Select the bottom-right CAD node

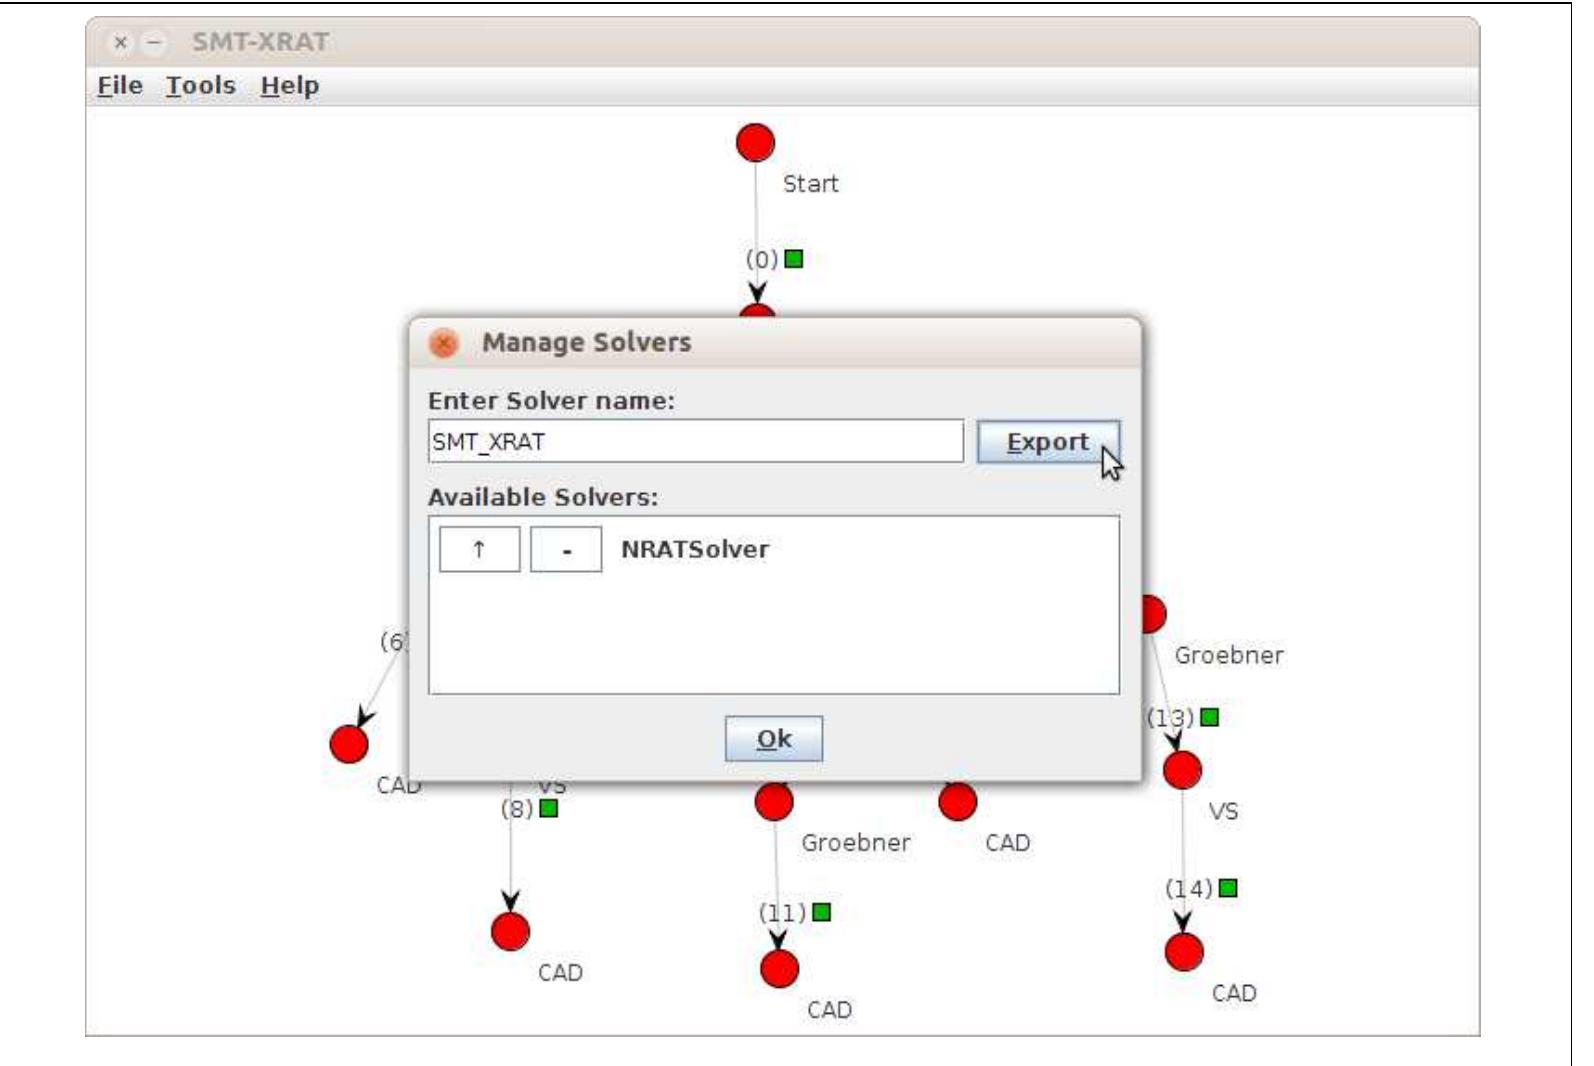tap(1184, 952)
